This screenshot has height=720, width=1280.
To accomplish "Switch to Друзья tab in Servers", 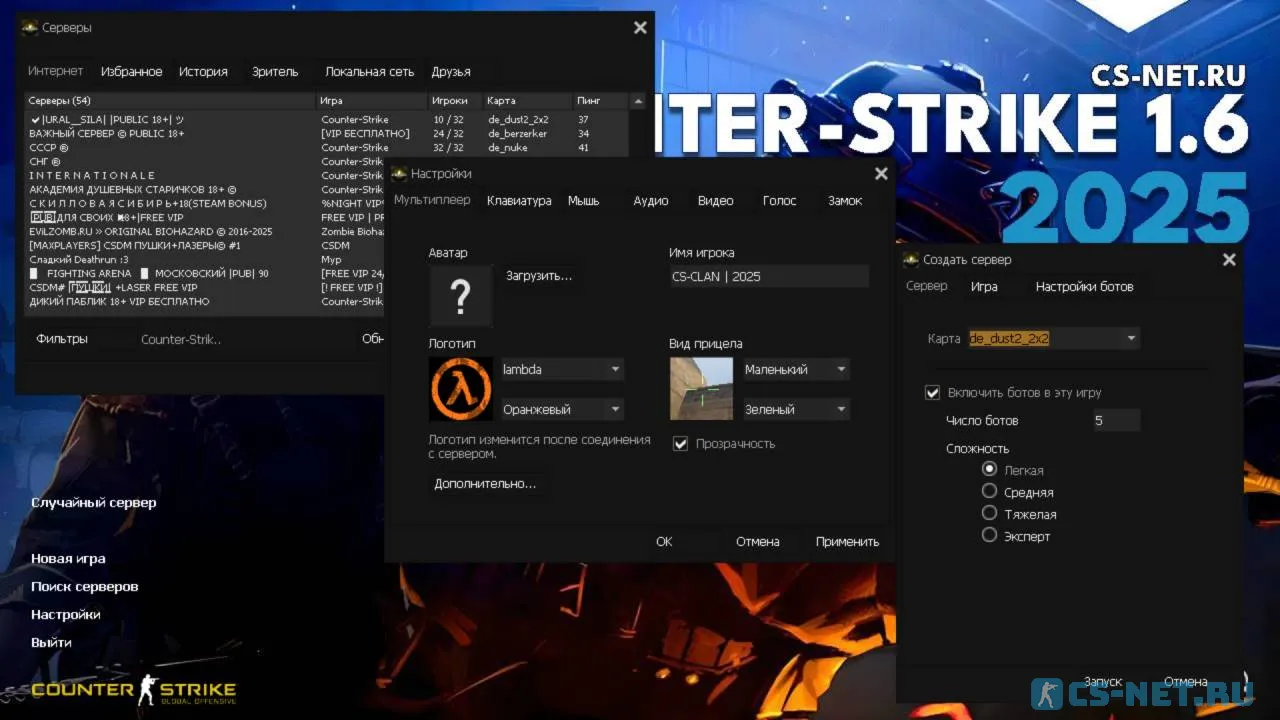I will [451, 72].
